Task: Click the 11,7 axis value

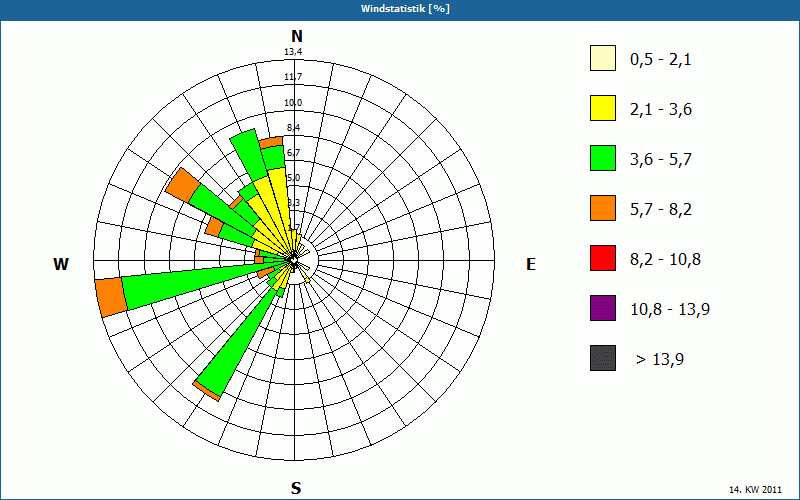Action: 293,77
